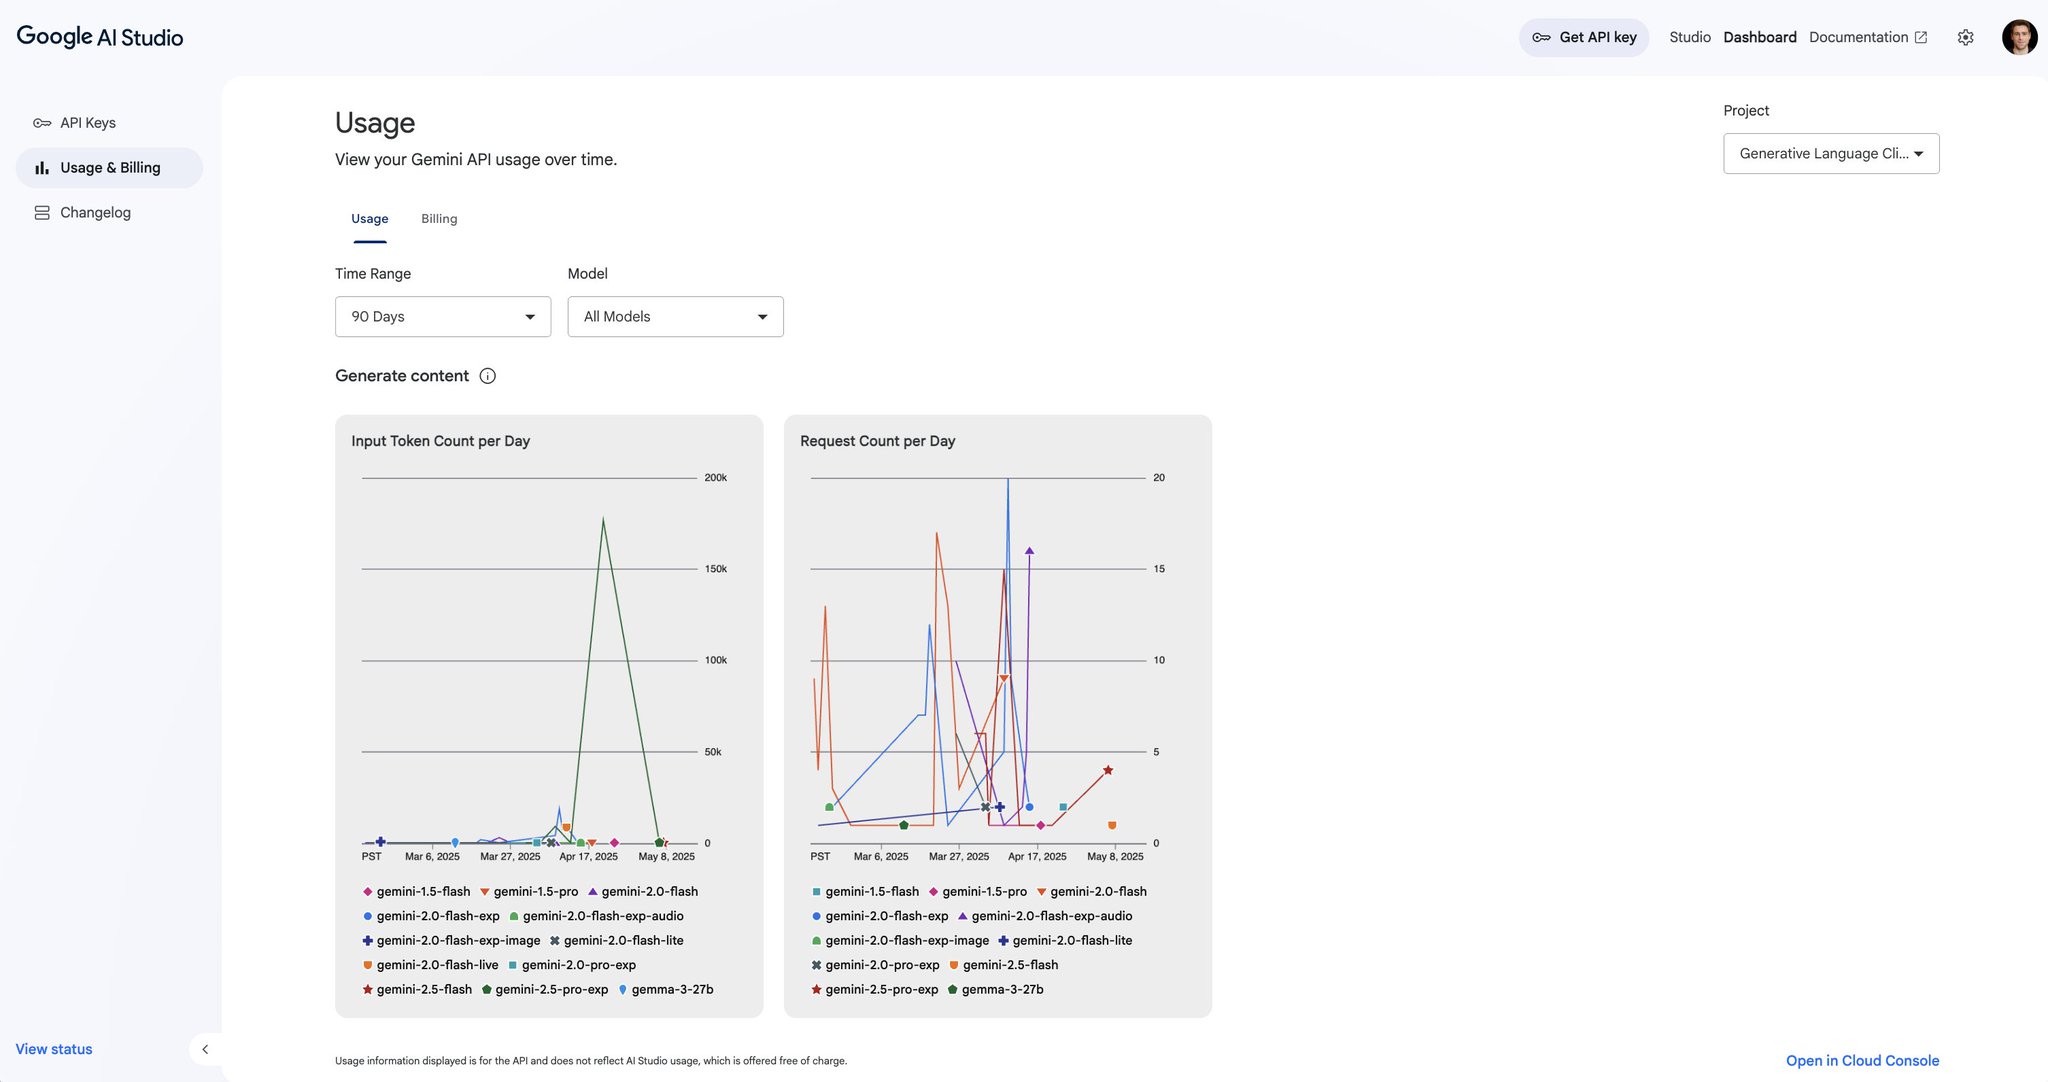Click the Get API key button
Screen dimensions: 2048x1082
(1584, 37)
